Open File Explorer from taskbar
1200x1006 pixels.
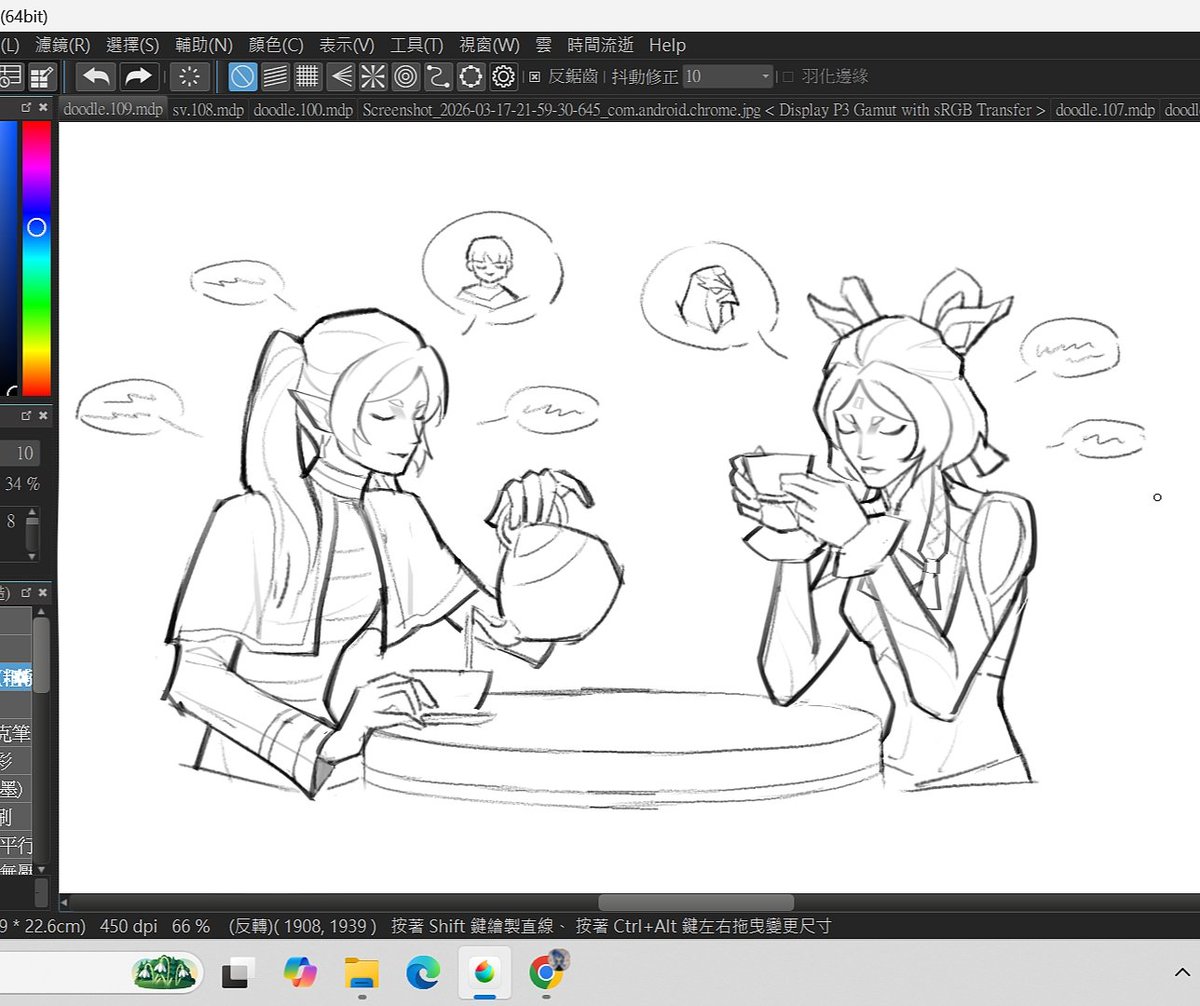coord(361,971)
